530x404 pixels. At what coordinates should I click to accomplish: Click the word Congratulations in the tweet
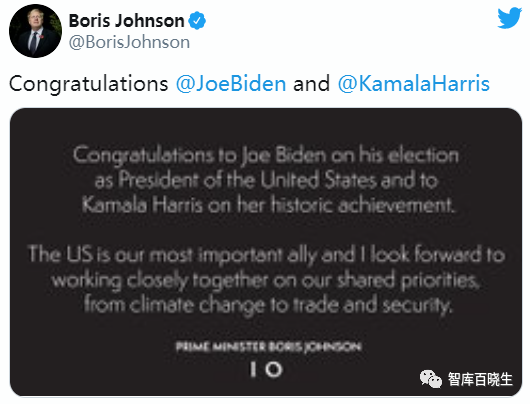(89, 85)
